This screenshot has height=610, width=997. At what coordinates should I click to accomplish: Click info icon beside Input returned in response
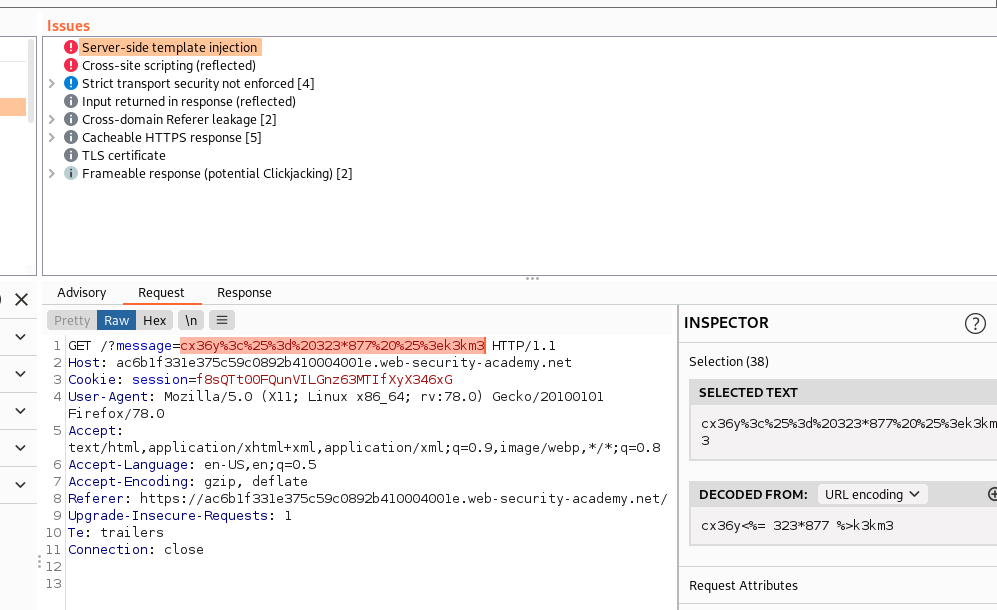tap(71, 102)
